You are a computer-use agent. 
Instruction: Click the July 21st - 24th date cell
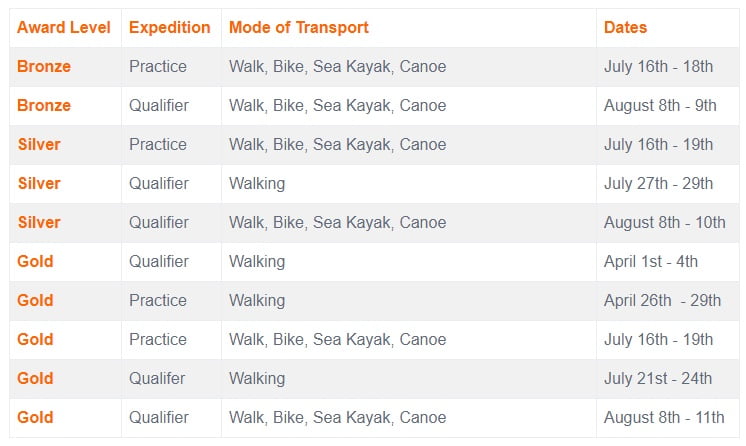[658, 379]
